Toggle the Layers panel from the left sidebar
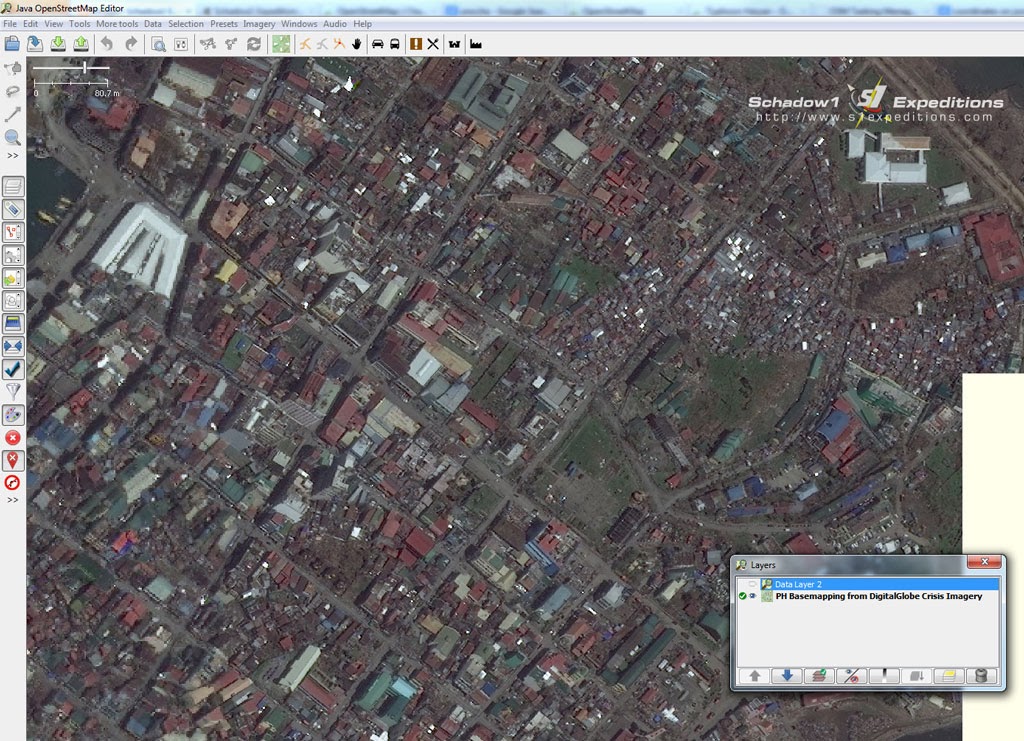This screenshot has height=741, width=1024. point(13,185)
